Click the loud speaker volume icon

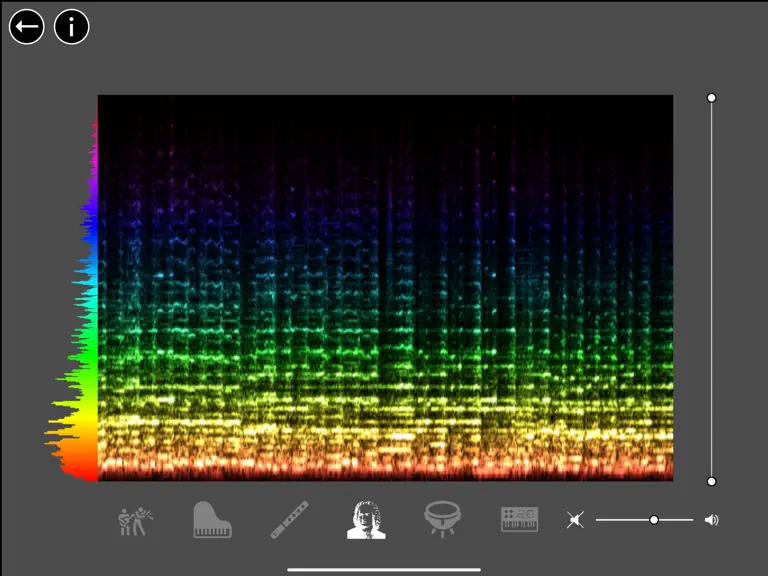712,520
